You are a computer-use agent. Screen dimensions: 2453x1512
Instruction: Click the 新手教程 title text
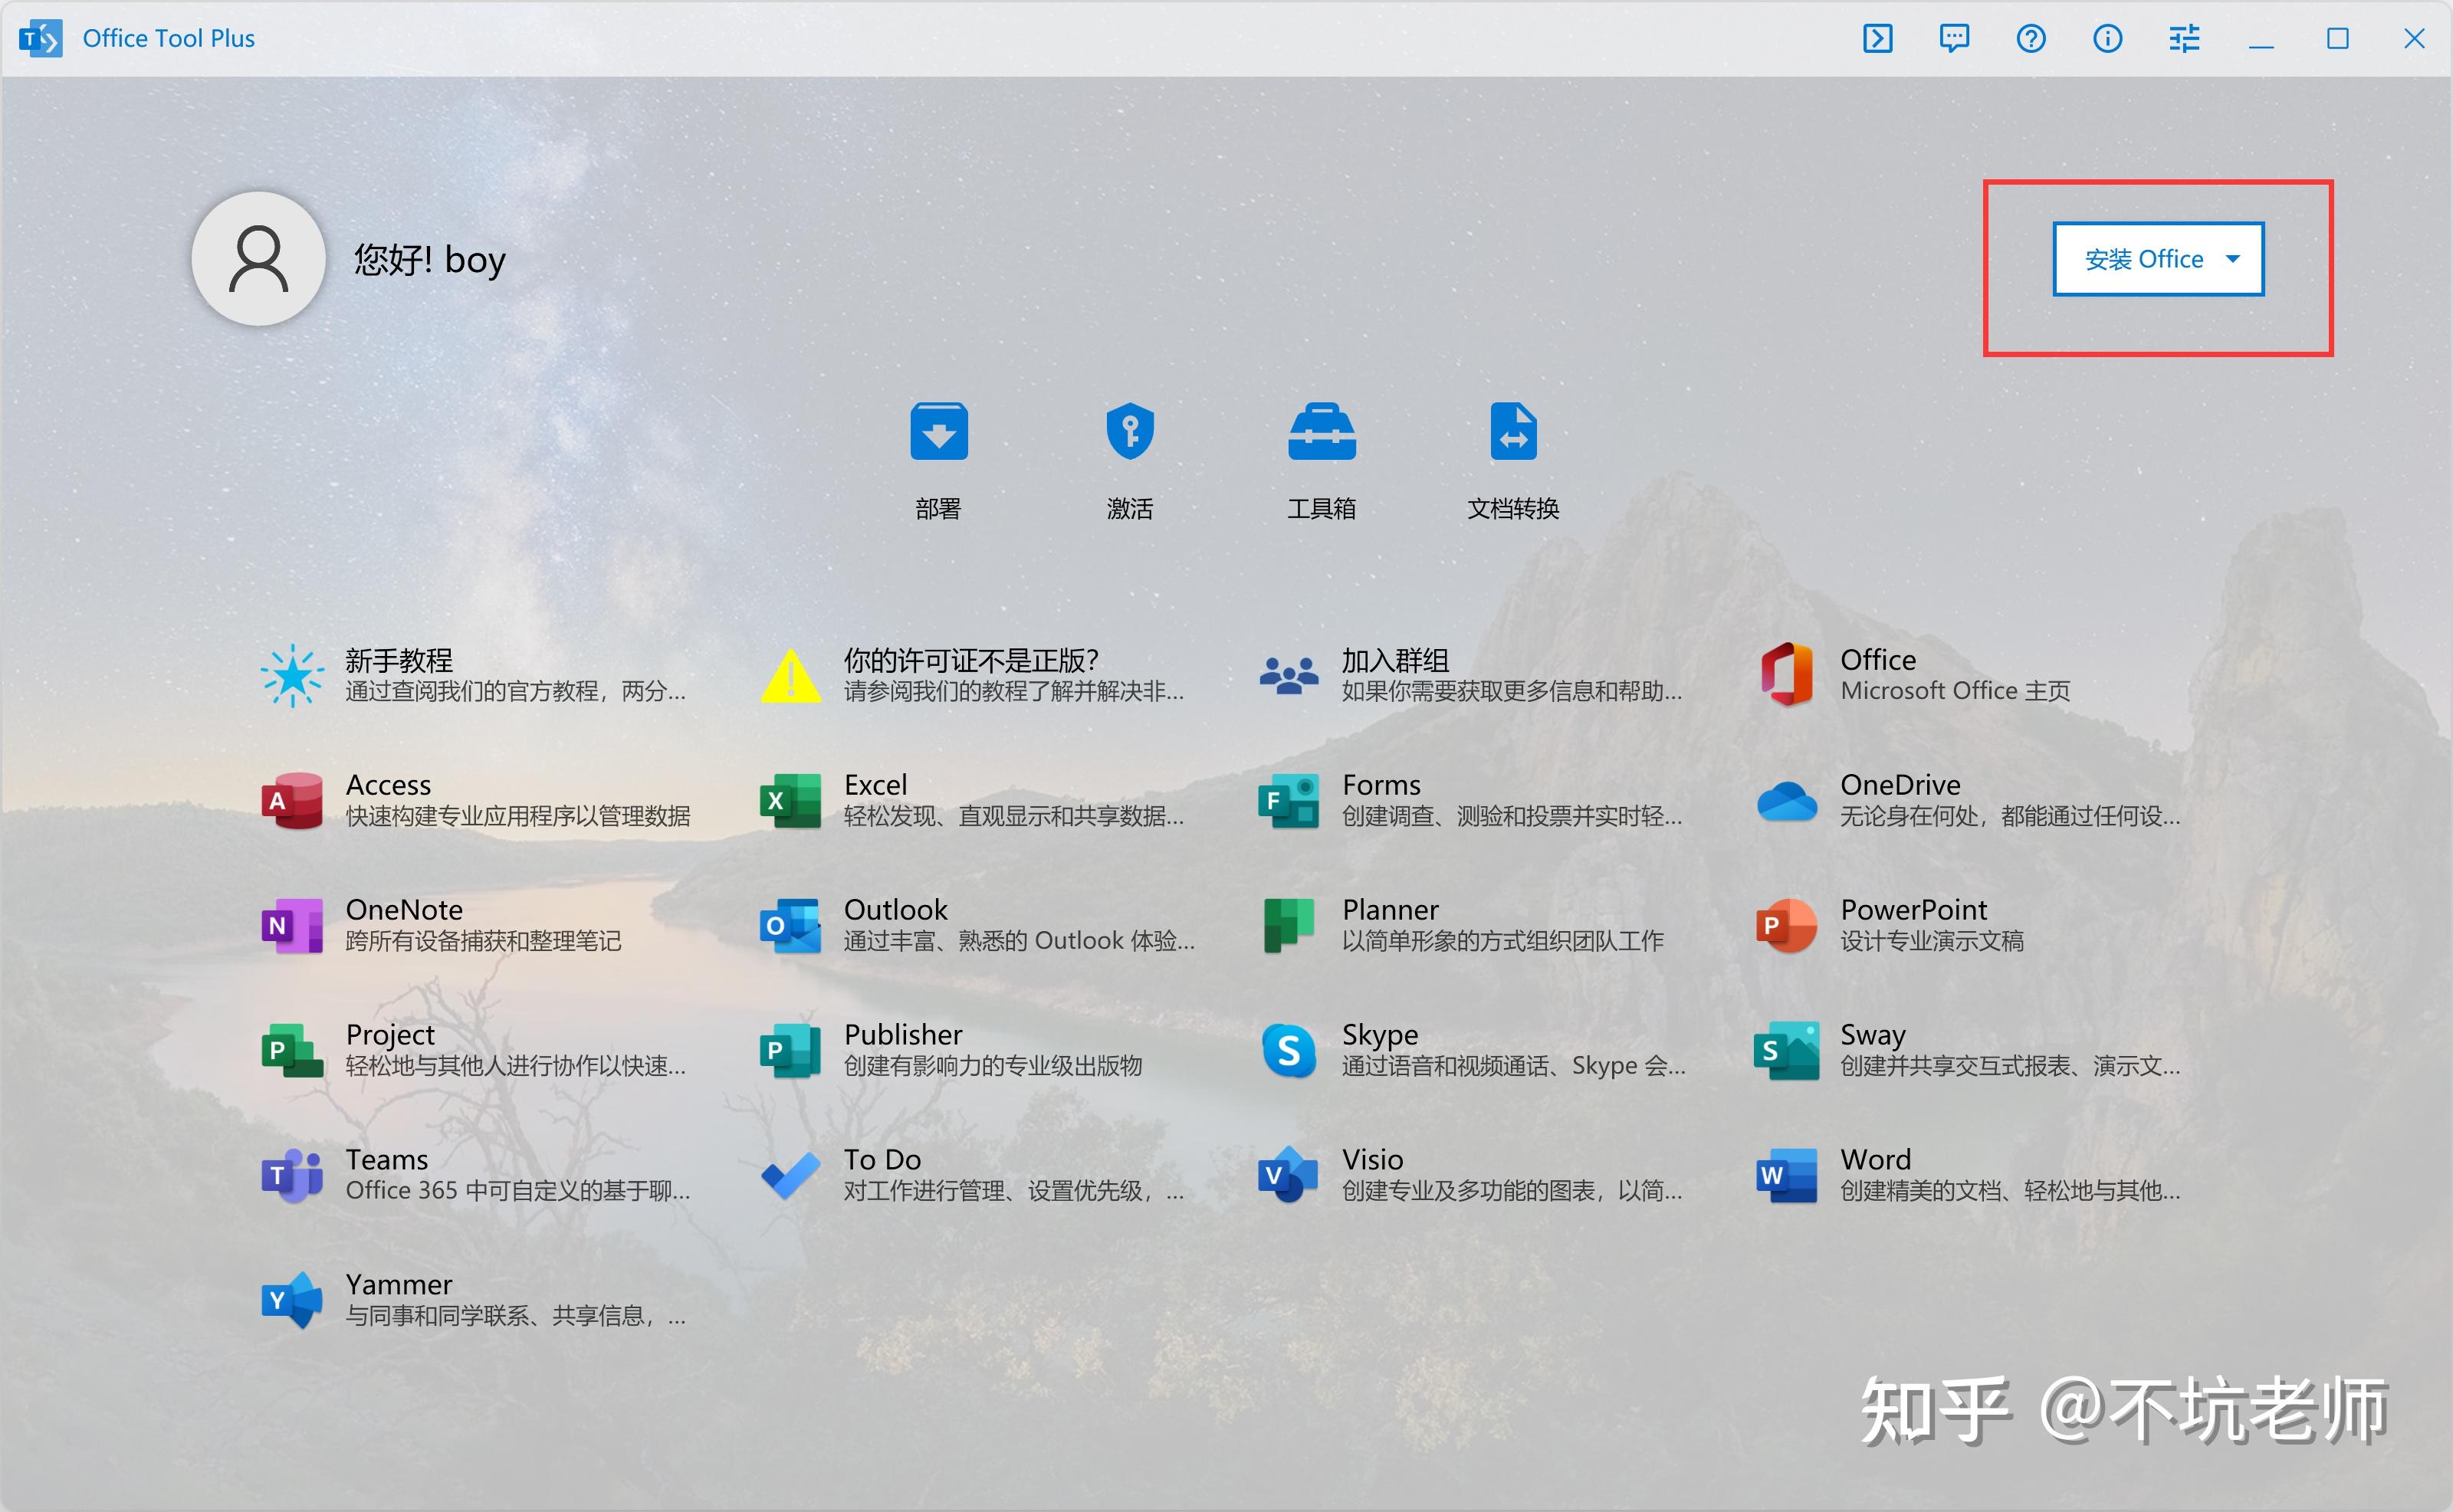pyautogui.click(x=399, y=660)
